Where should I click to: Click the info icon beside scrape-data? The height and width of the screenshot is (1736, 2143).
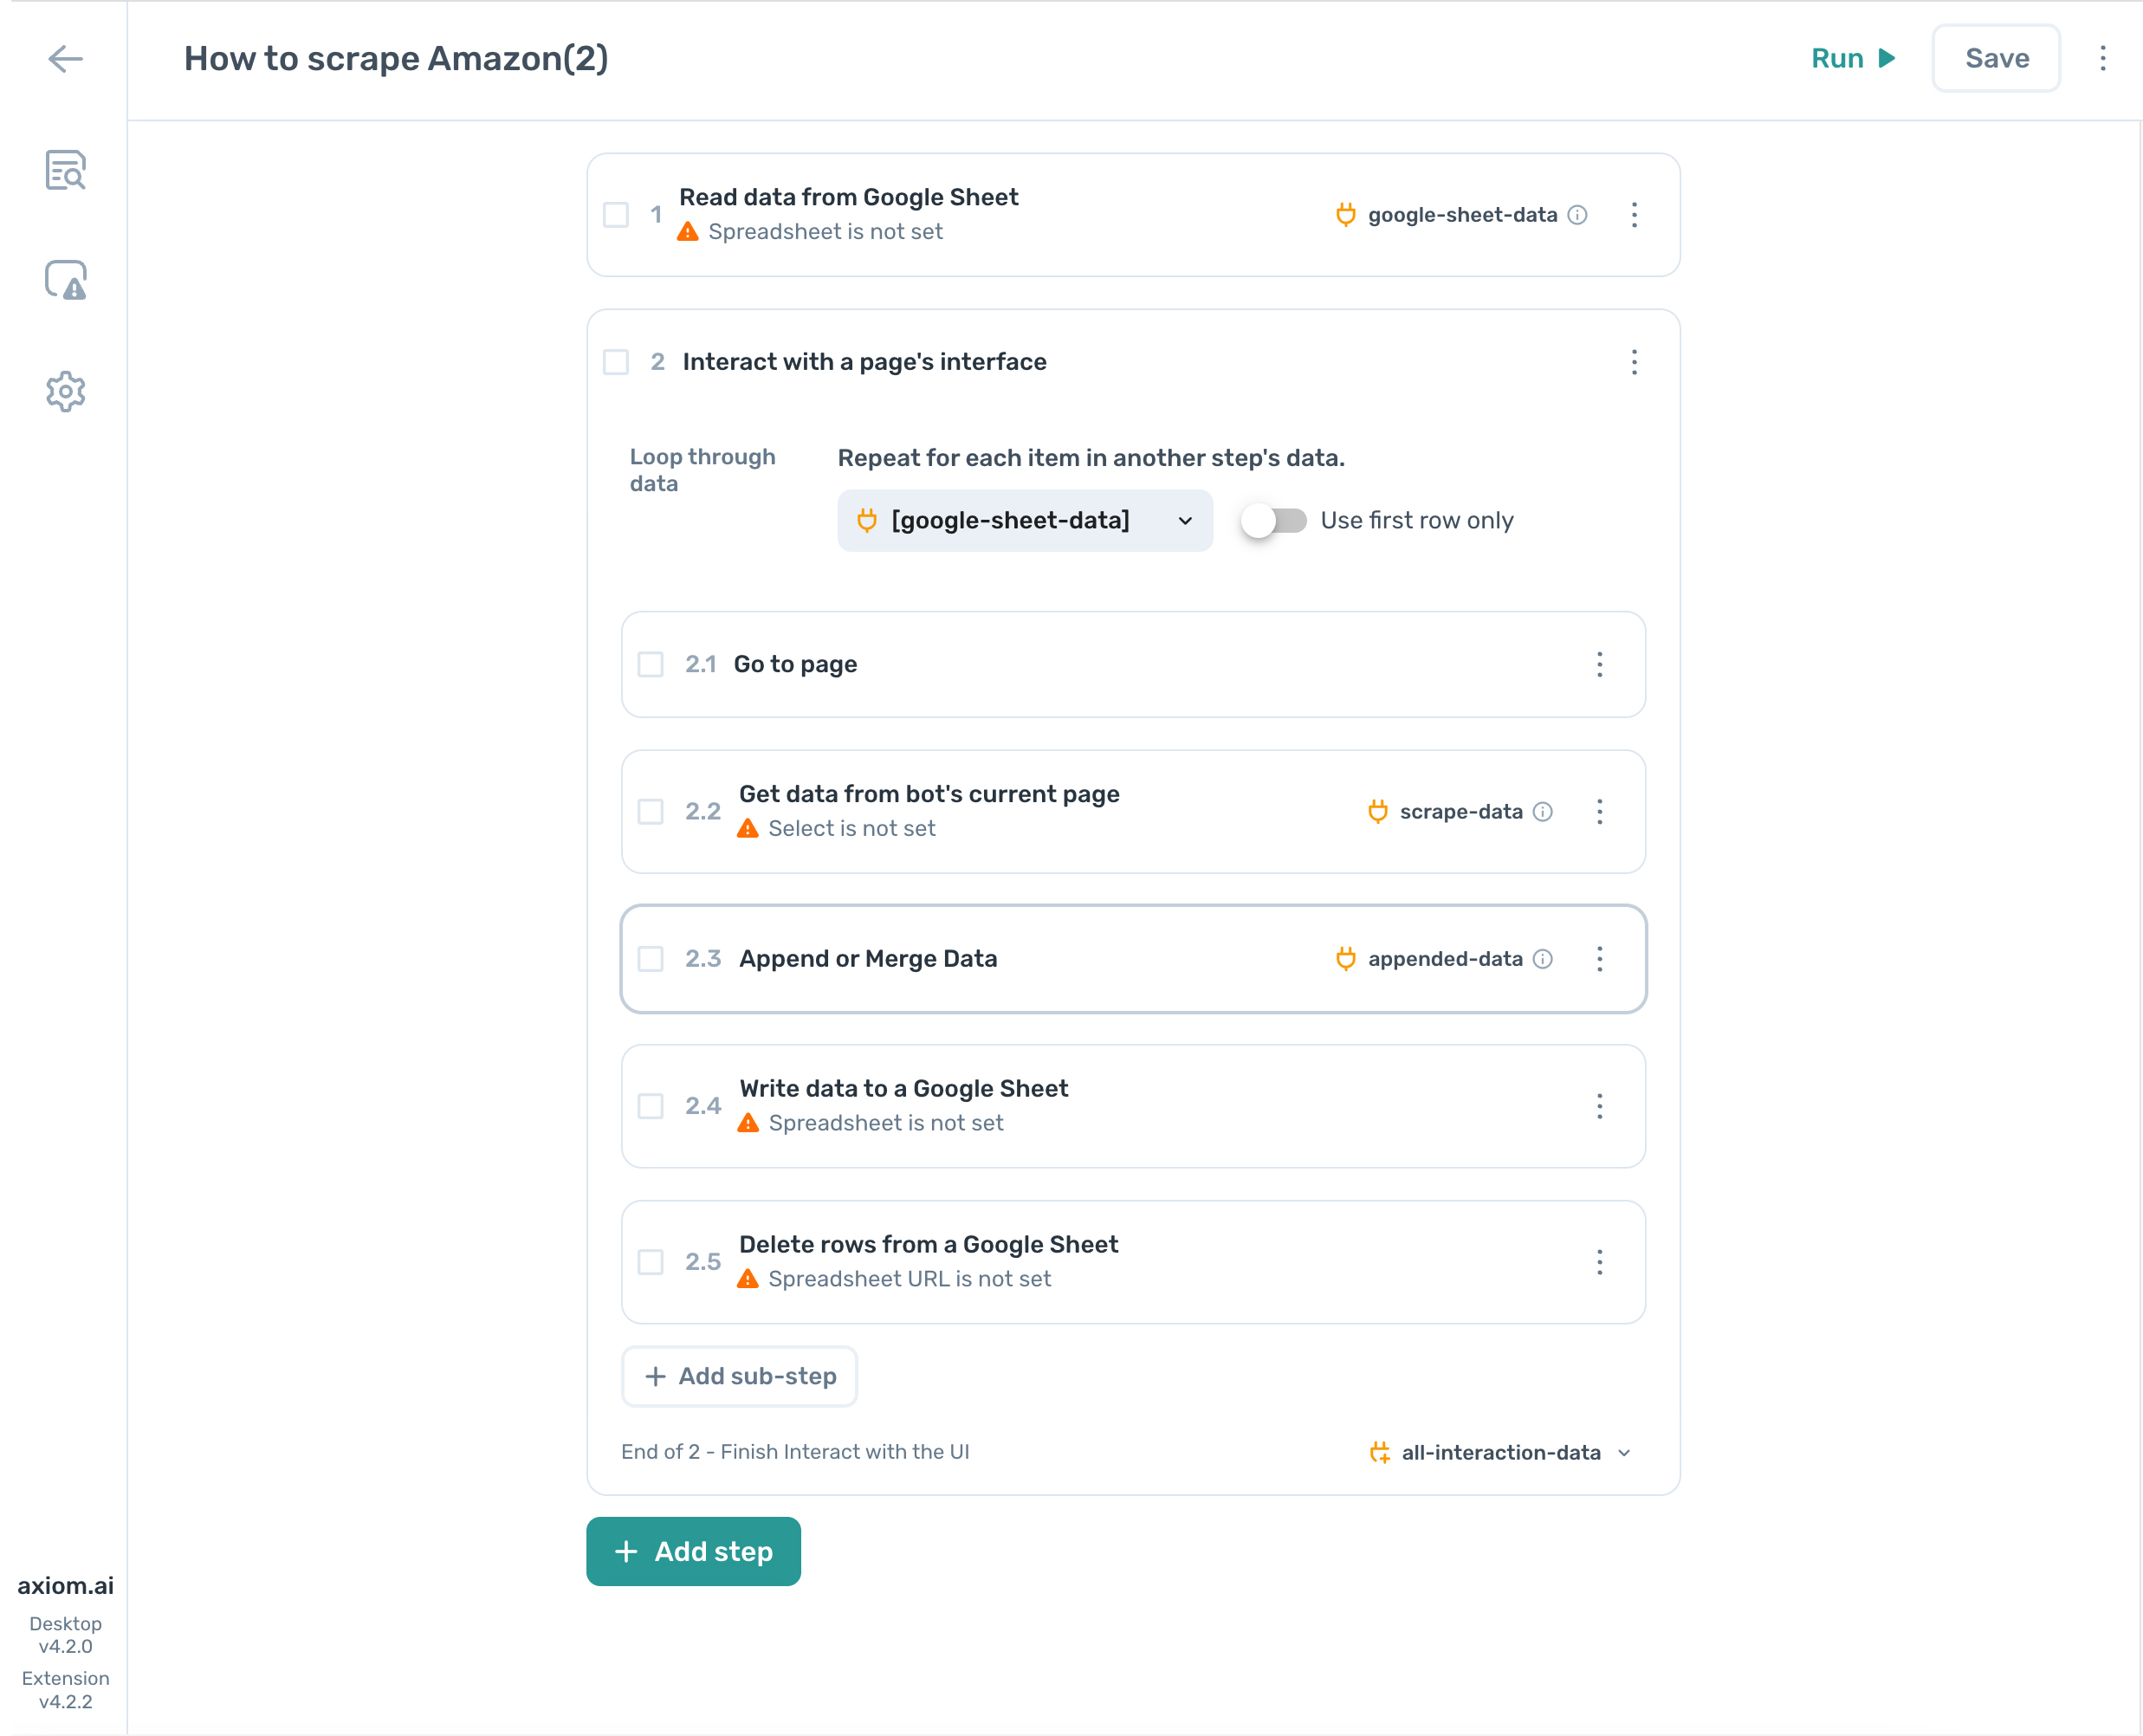tap(1543, 812)
